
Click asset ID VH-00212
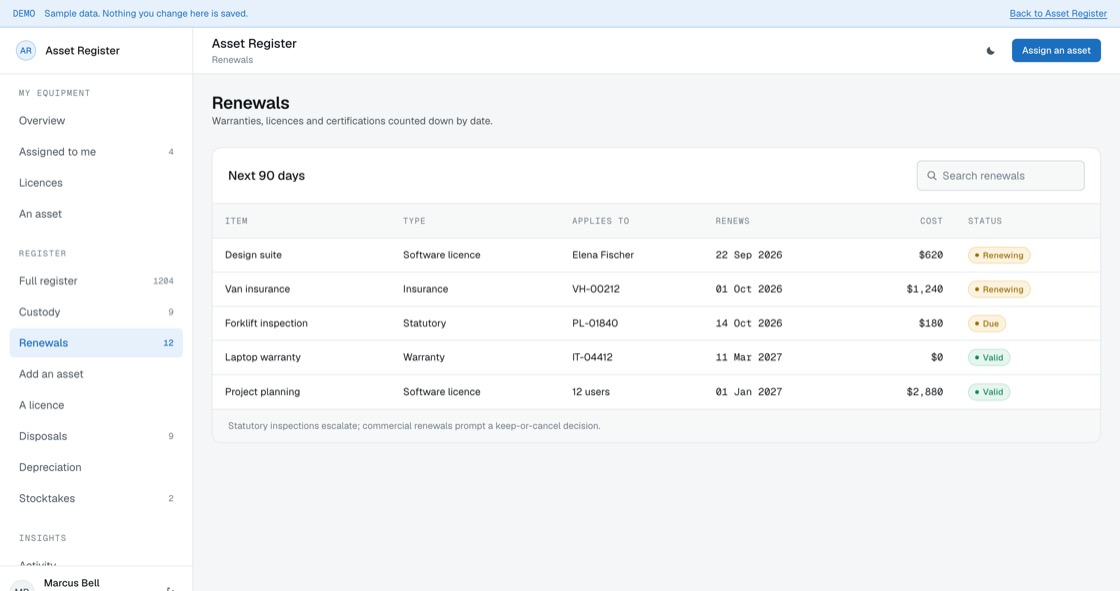(596, 289)
